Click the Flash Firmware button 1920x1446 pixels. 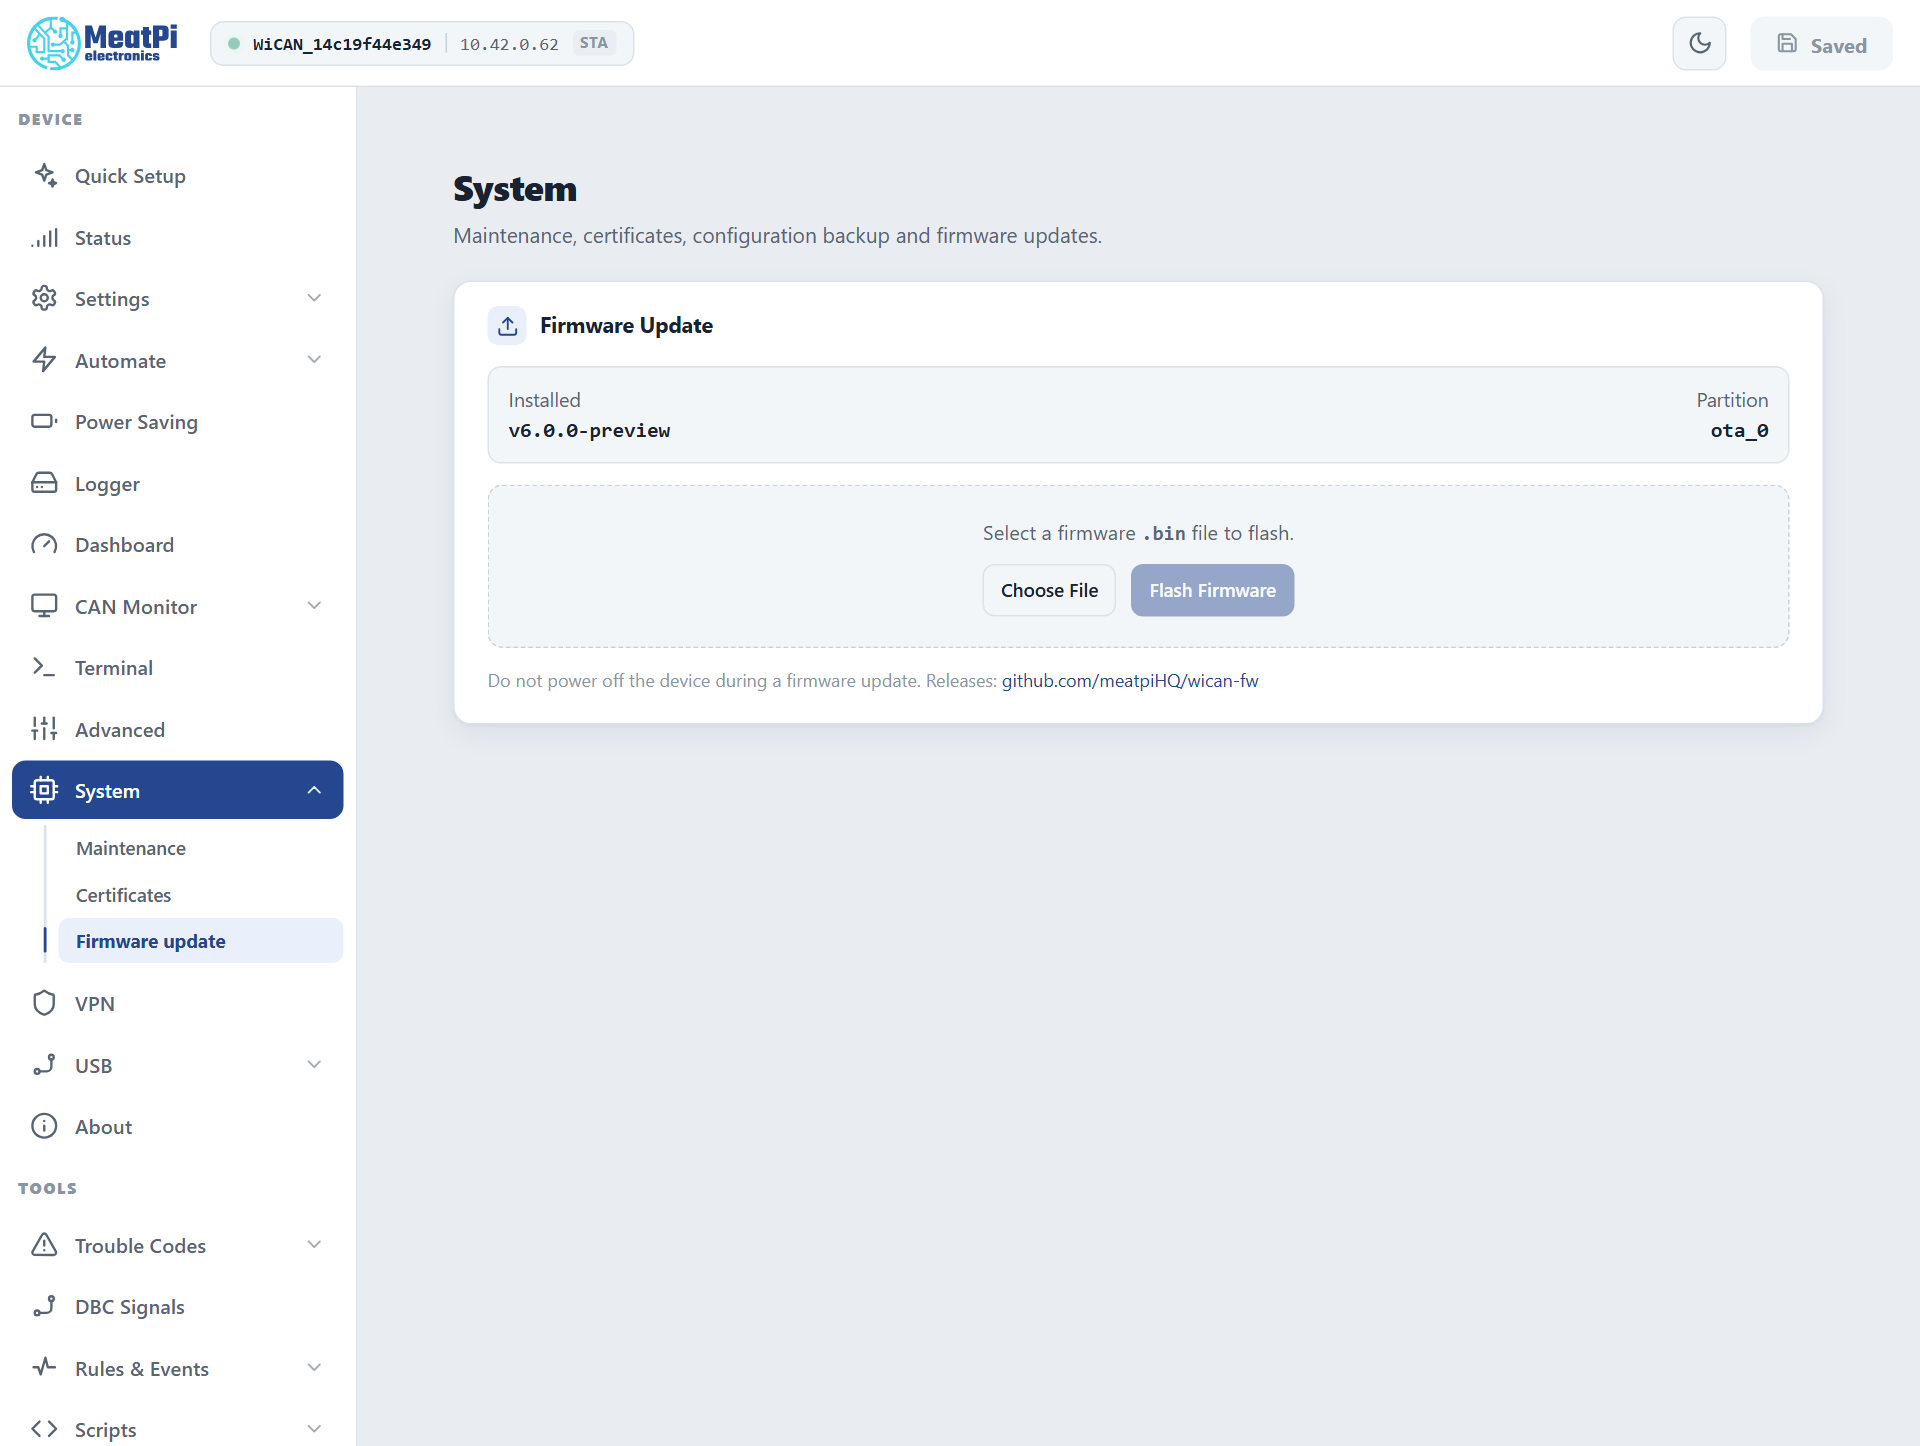(x=1212, y=590)
